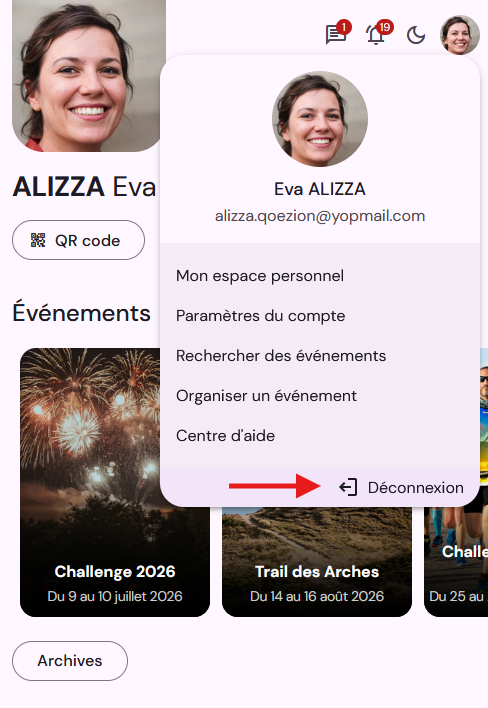
Task: Open the Trail des Arches event card
Action: 317,562
